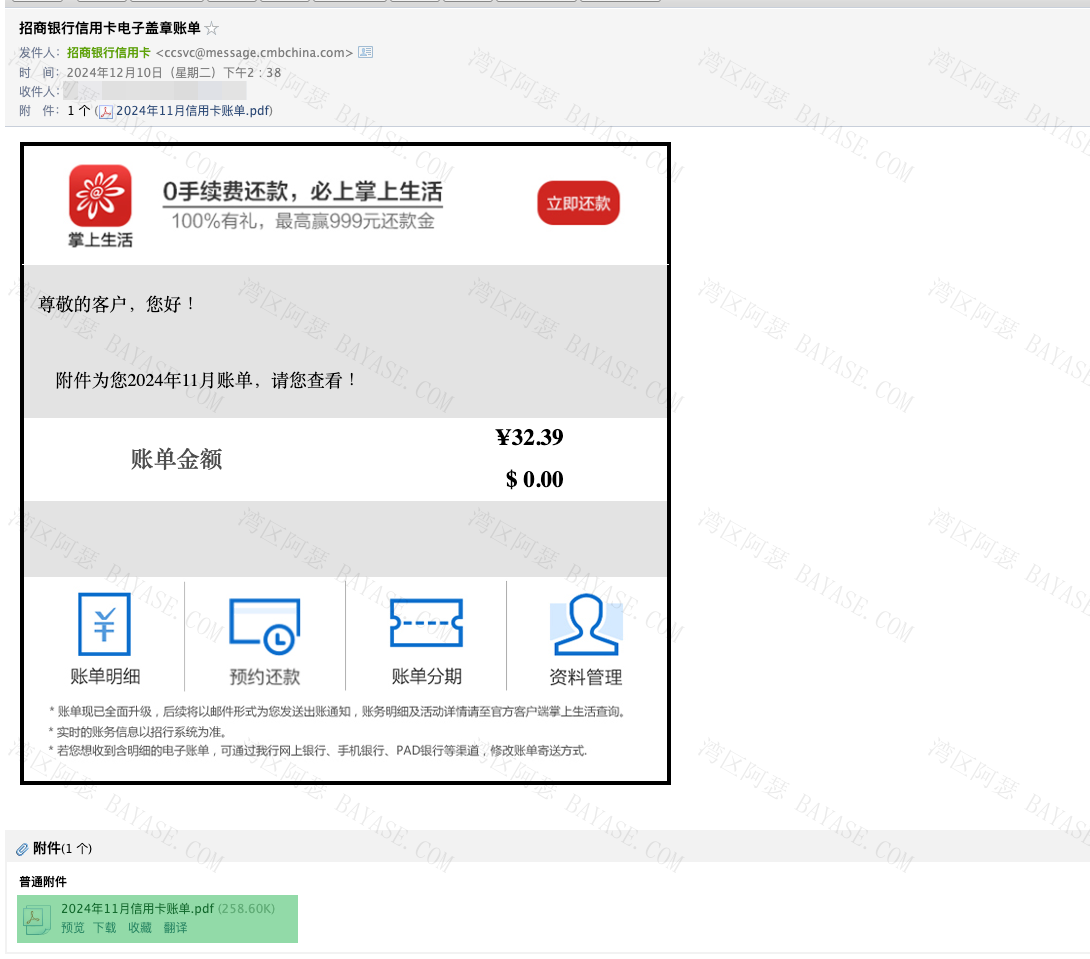Click sender name 招商银行信用卡
This screenshot has height=959, width=1090.
coord(108,53)
